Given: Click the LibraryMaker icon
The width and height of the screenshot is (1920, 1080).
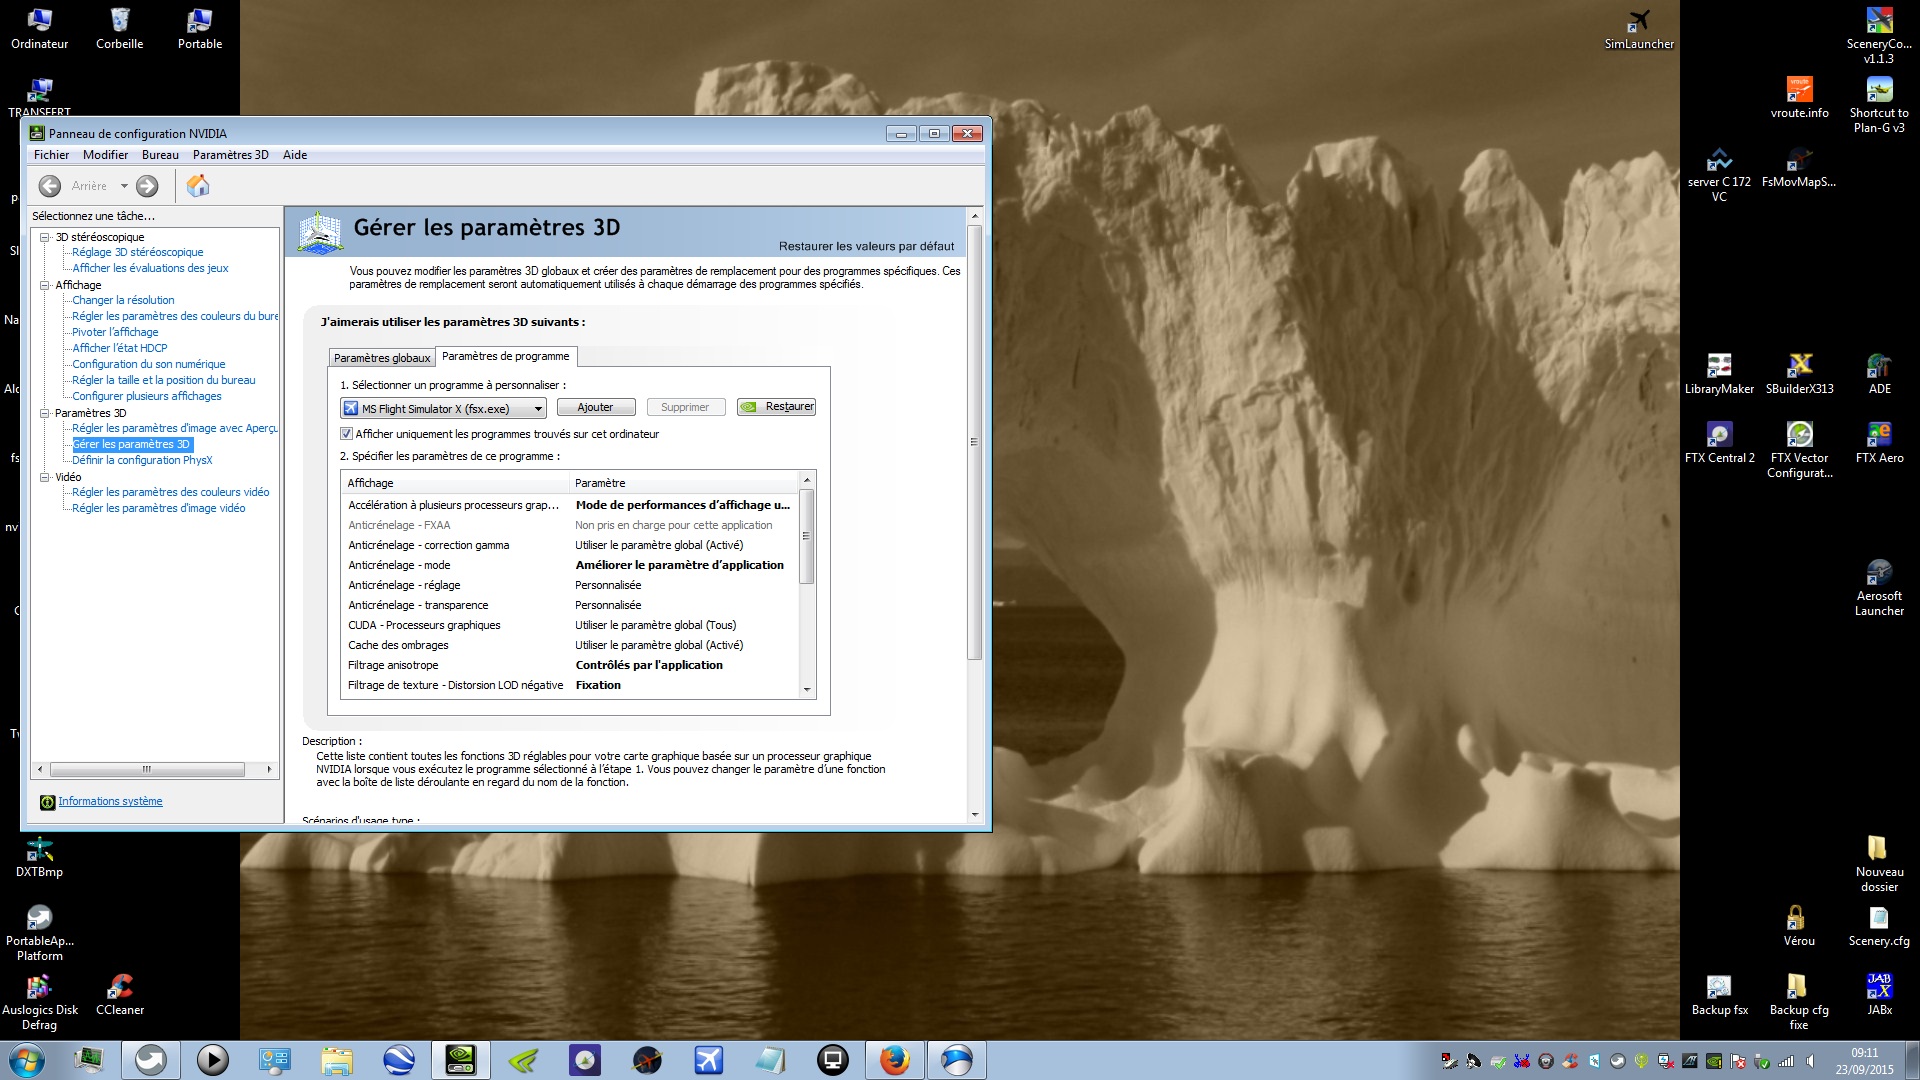Looking at the screenshot, I should (x=1718, y=367).
